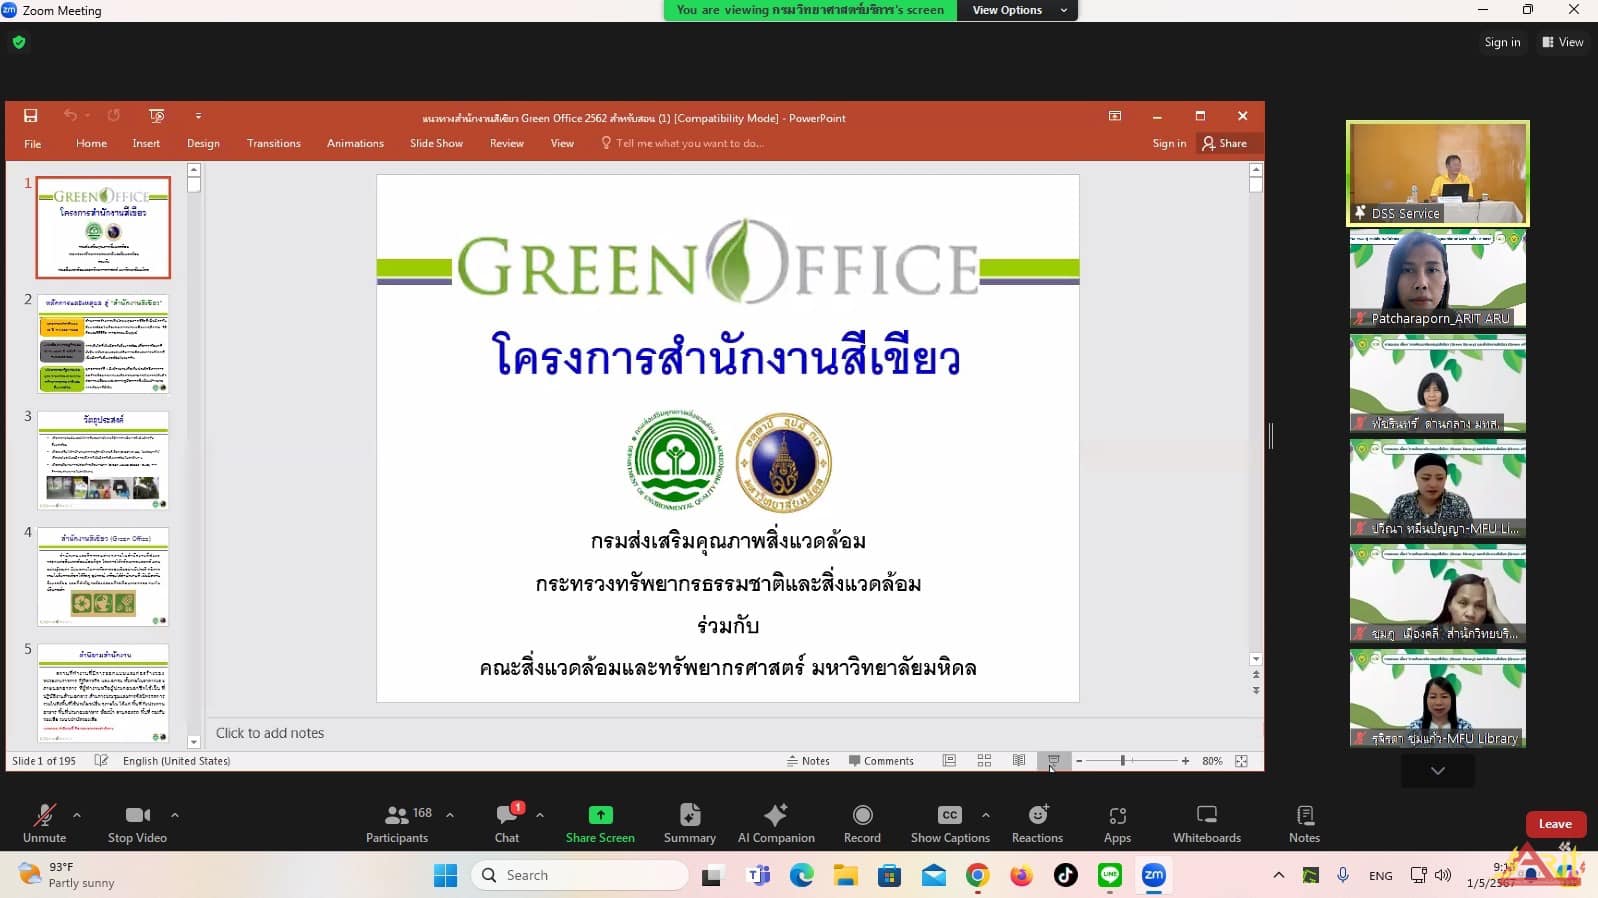Click the 80% zoom level
The width and height of the screenshot is (1598, 898).
1212,761
